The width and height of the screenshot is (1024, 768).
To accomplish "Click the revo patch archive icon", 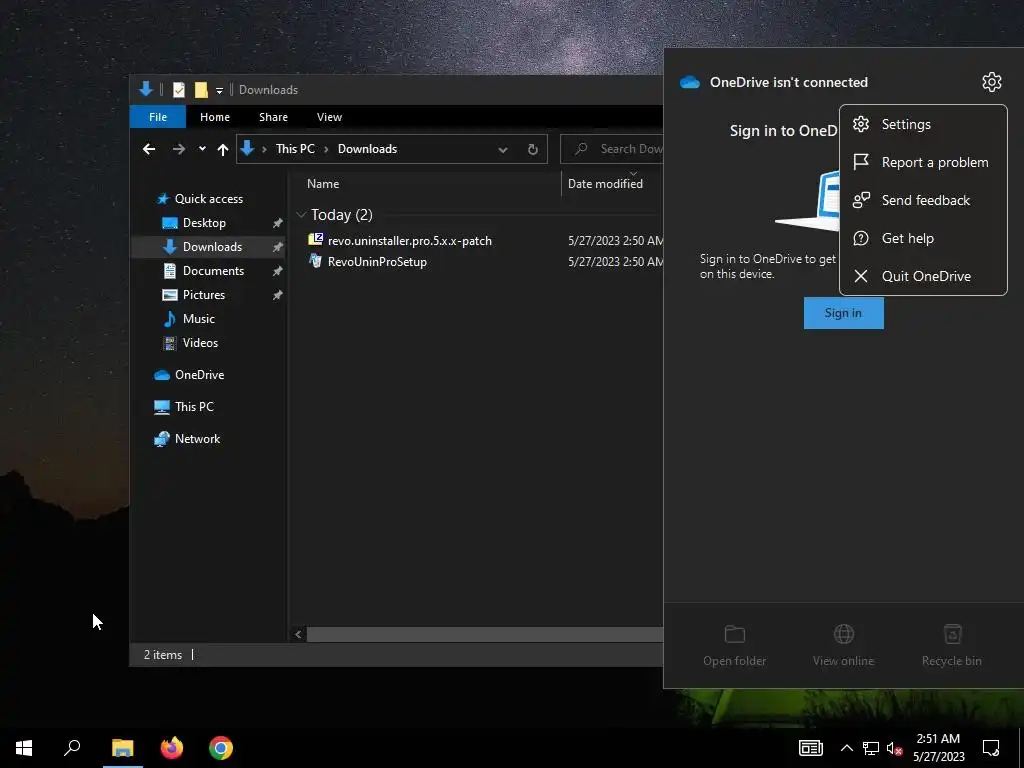I will click(x=315, y=240).
